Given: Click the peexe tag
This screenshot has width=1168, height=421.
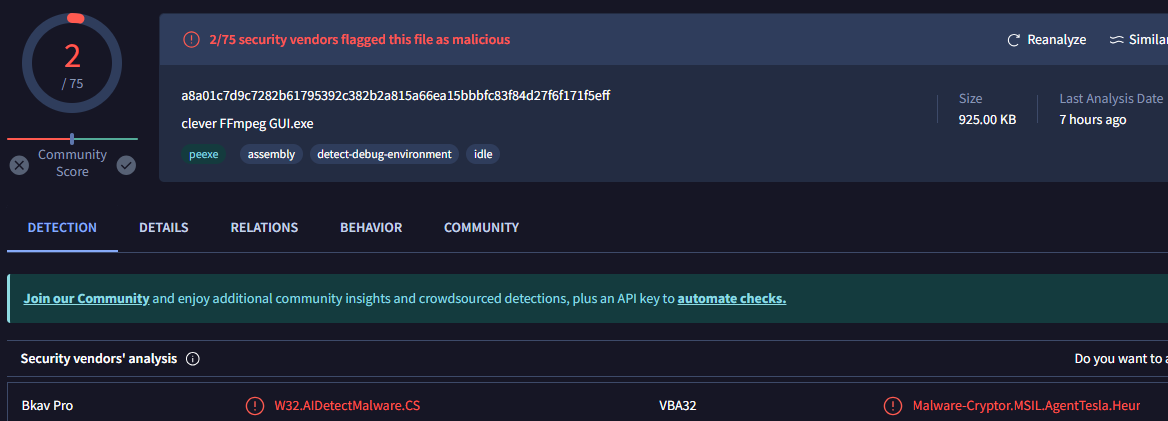Looking at the screenshot, I should point(204,154).
